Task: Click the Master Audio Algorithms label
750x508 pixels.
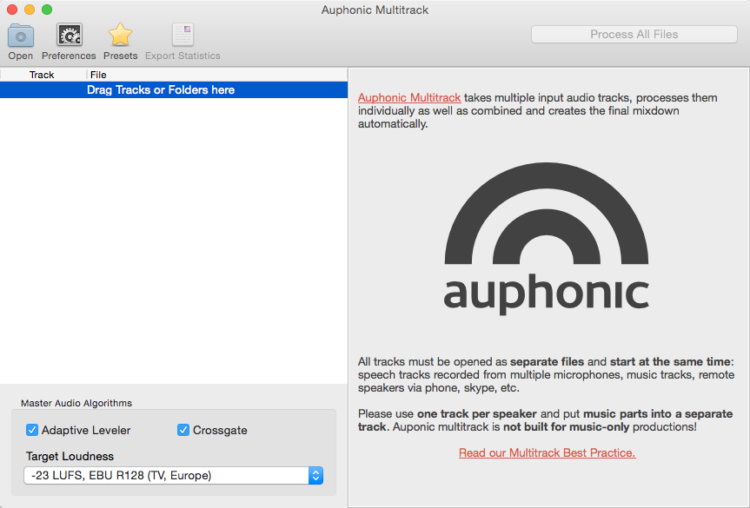Action: point(77,403)
